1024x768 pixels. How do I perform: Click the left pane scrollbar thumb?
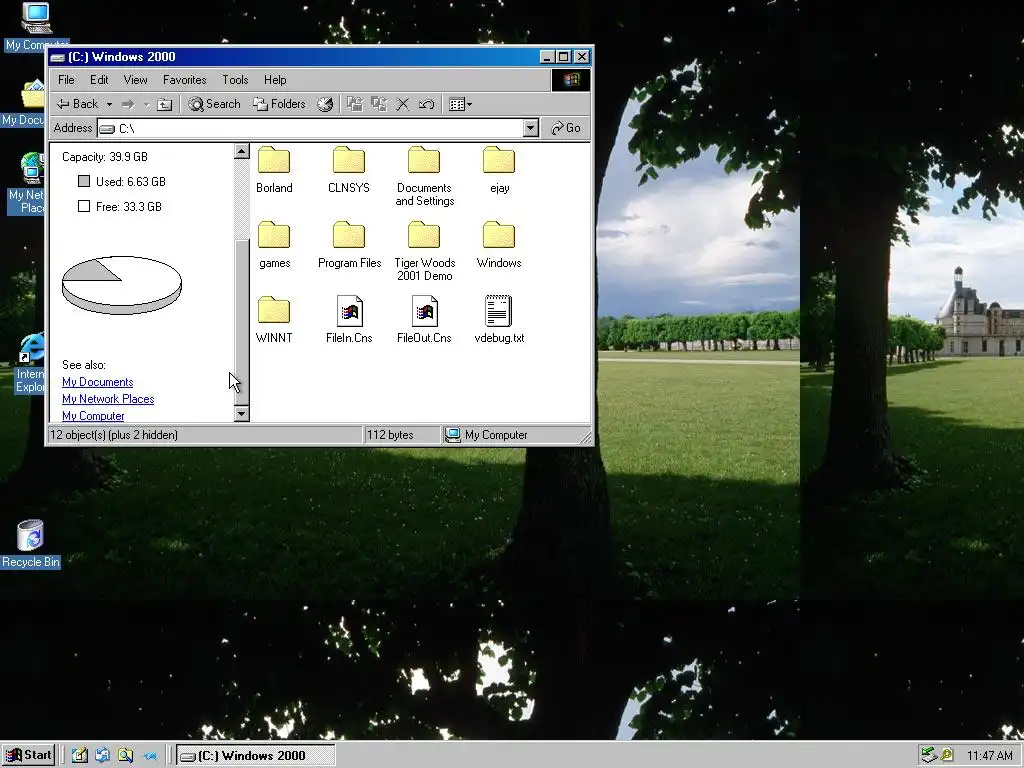[x=242, y=321]
